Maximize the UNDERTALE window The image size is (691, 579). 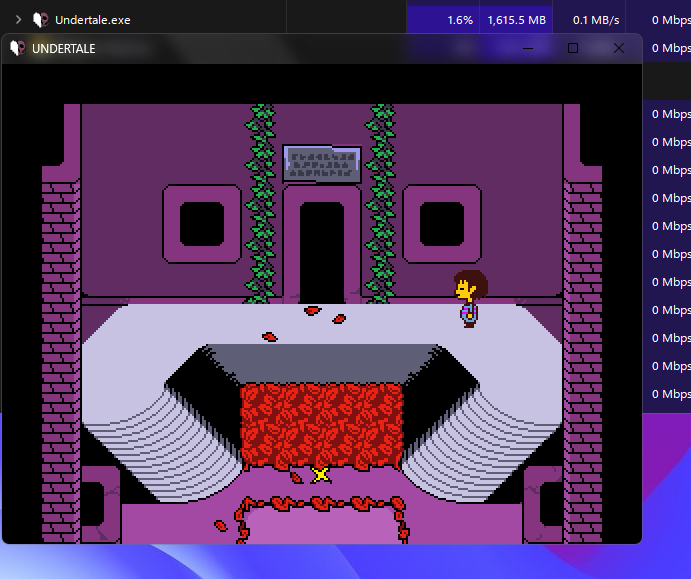click(573, 48)
